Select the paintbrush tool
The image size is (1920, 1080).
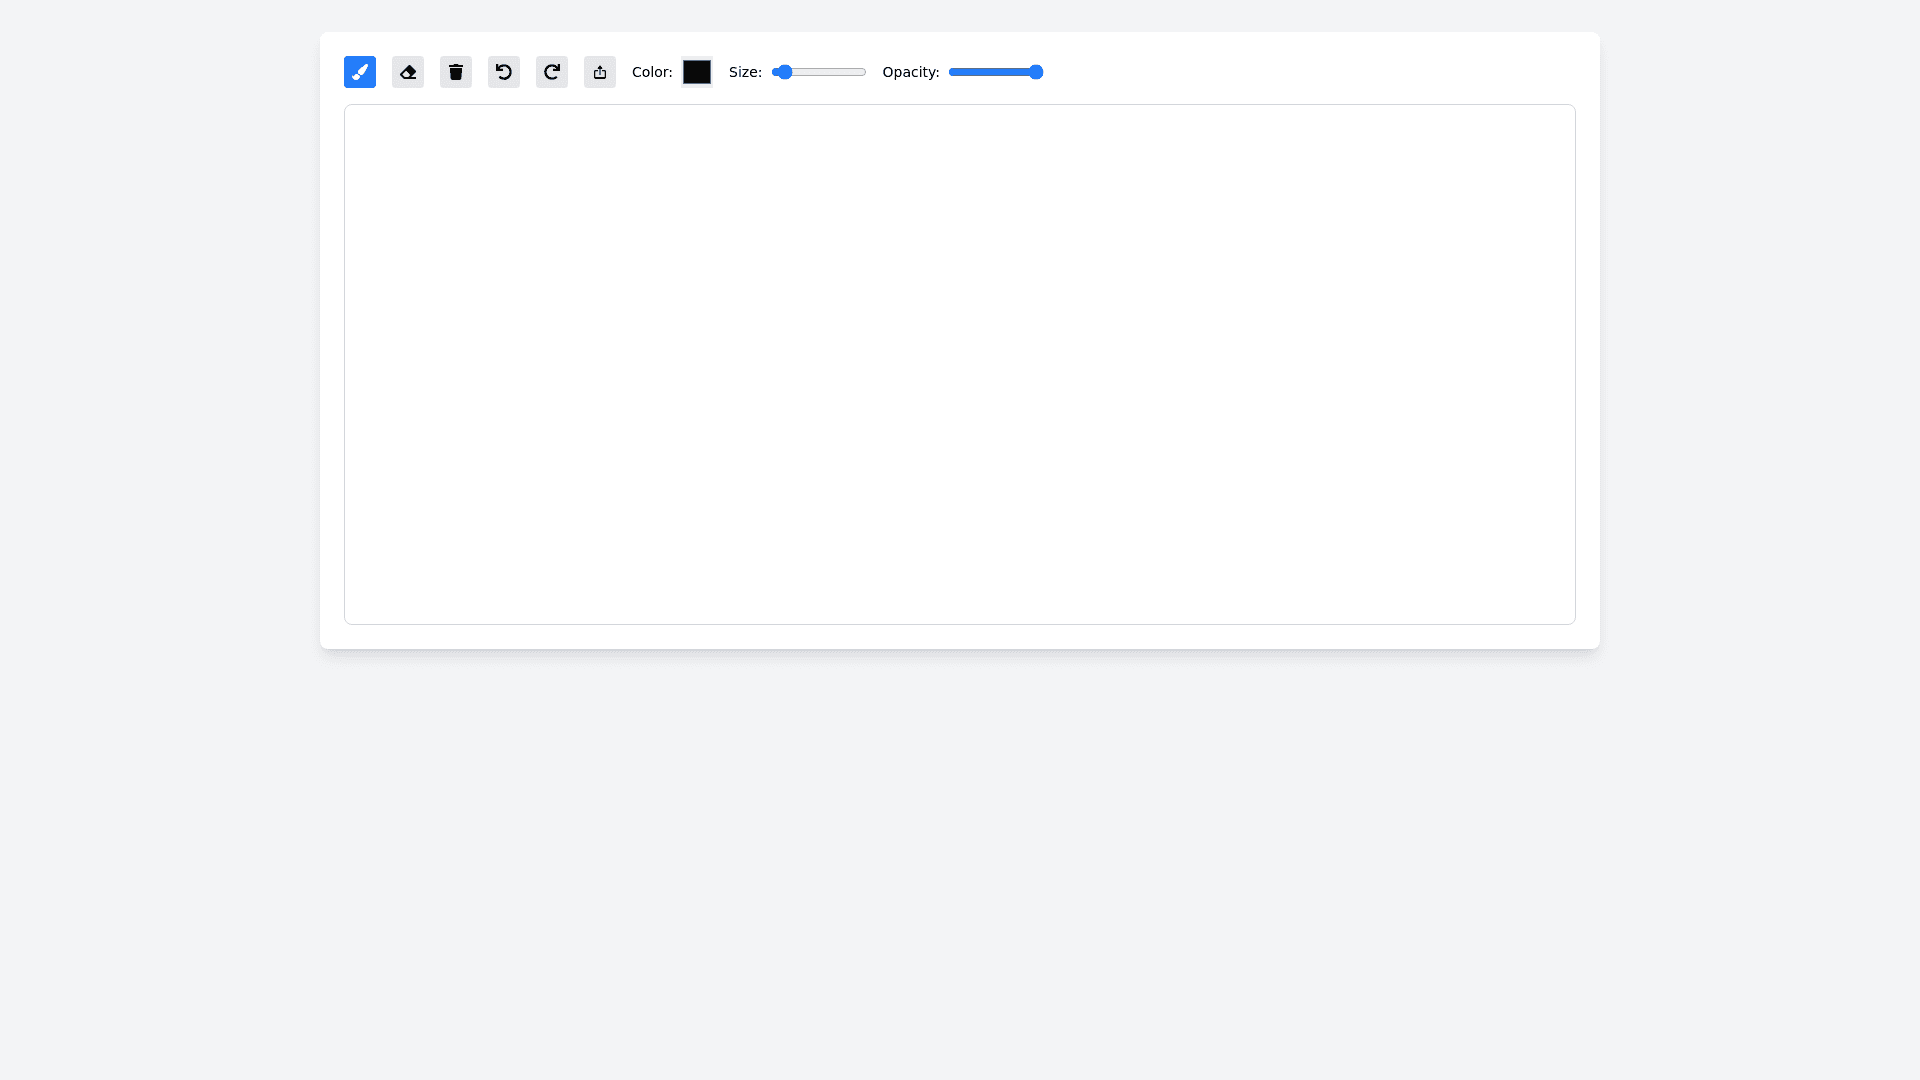(x=360, y=72)
